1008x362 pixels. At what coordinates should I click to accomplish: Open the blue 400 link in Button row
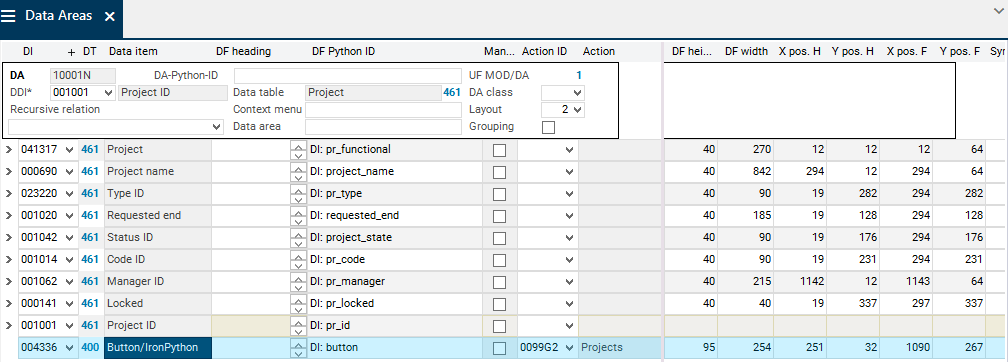(x=90, y=348)
